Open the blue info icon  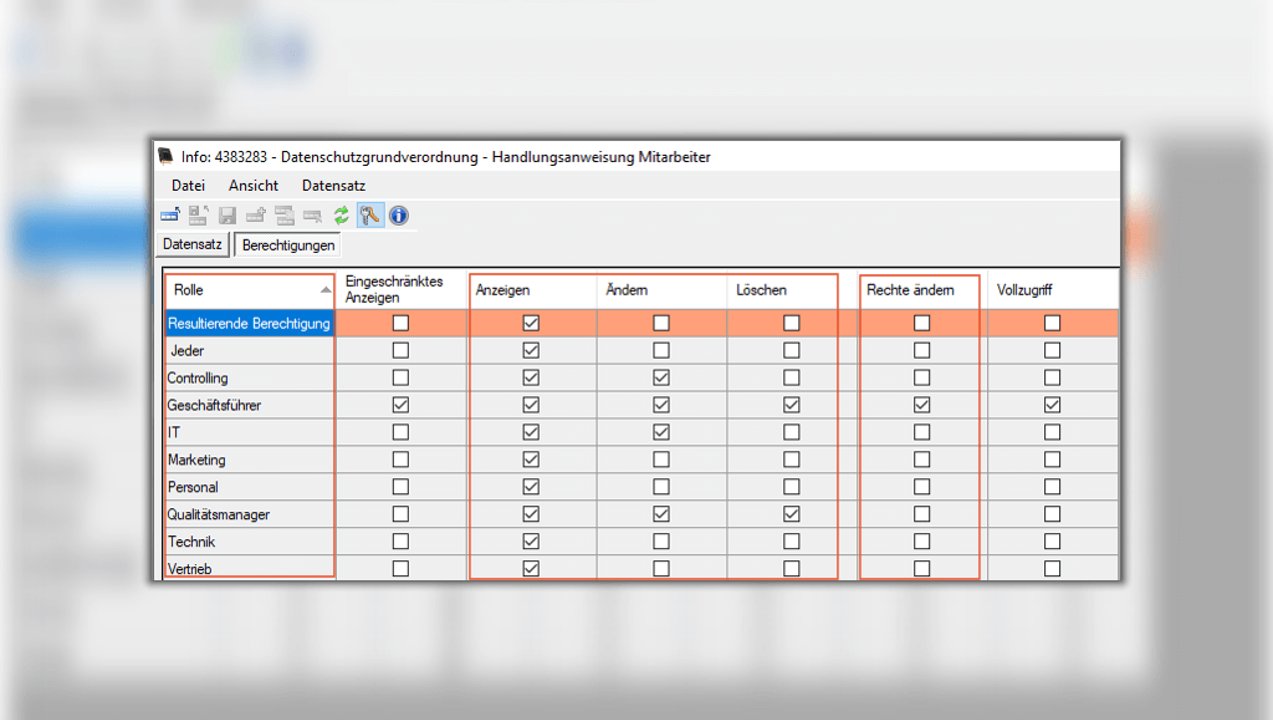coord(399,215)
